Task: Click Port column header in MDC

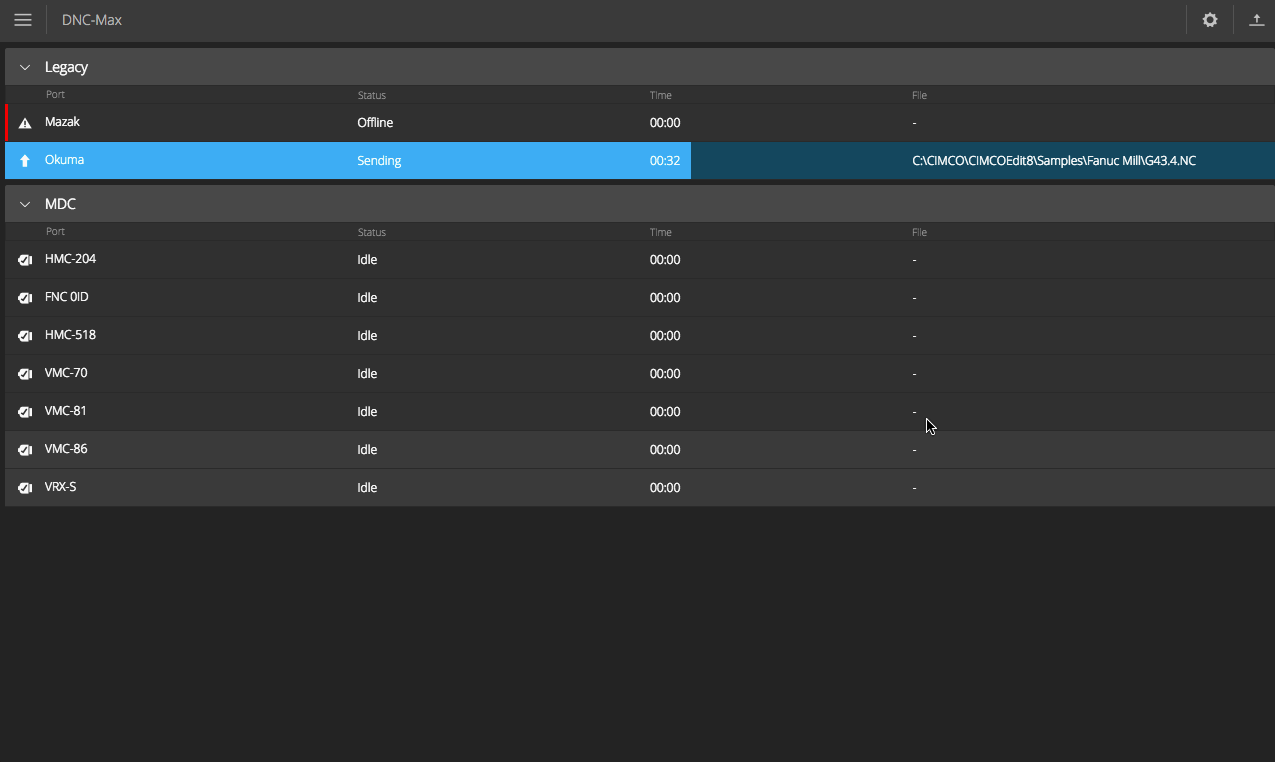Action: tap(55, 232)
